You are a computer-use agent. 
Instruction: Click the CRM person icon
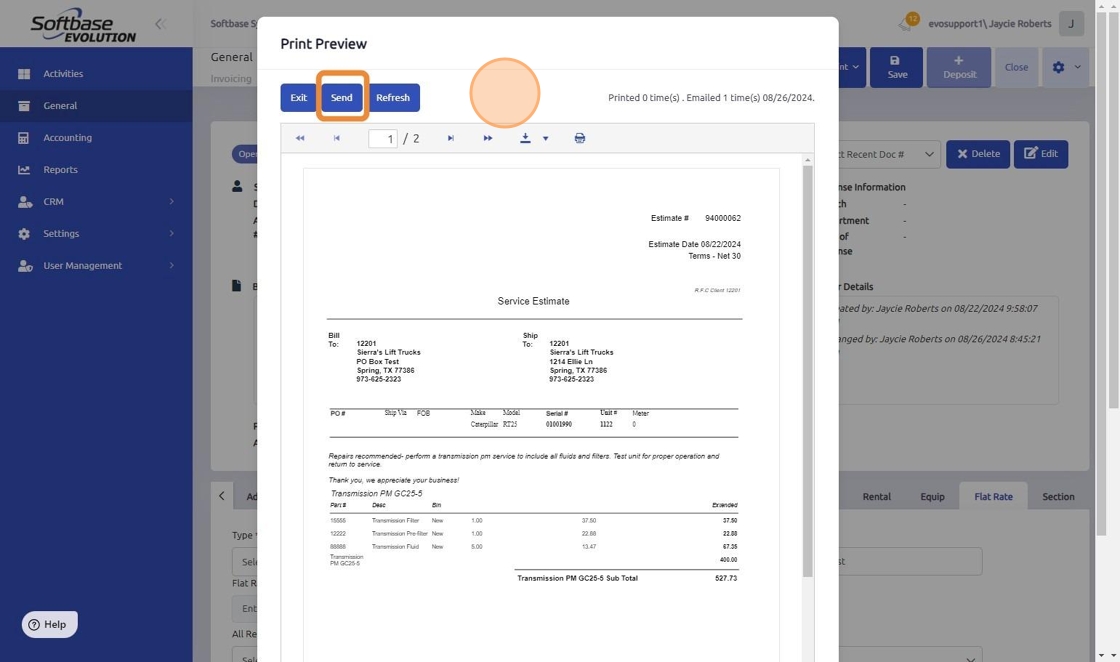coord(25,201)
